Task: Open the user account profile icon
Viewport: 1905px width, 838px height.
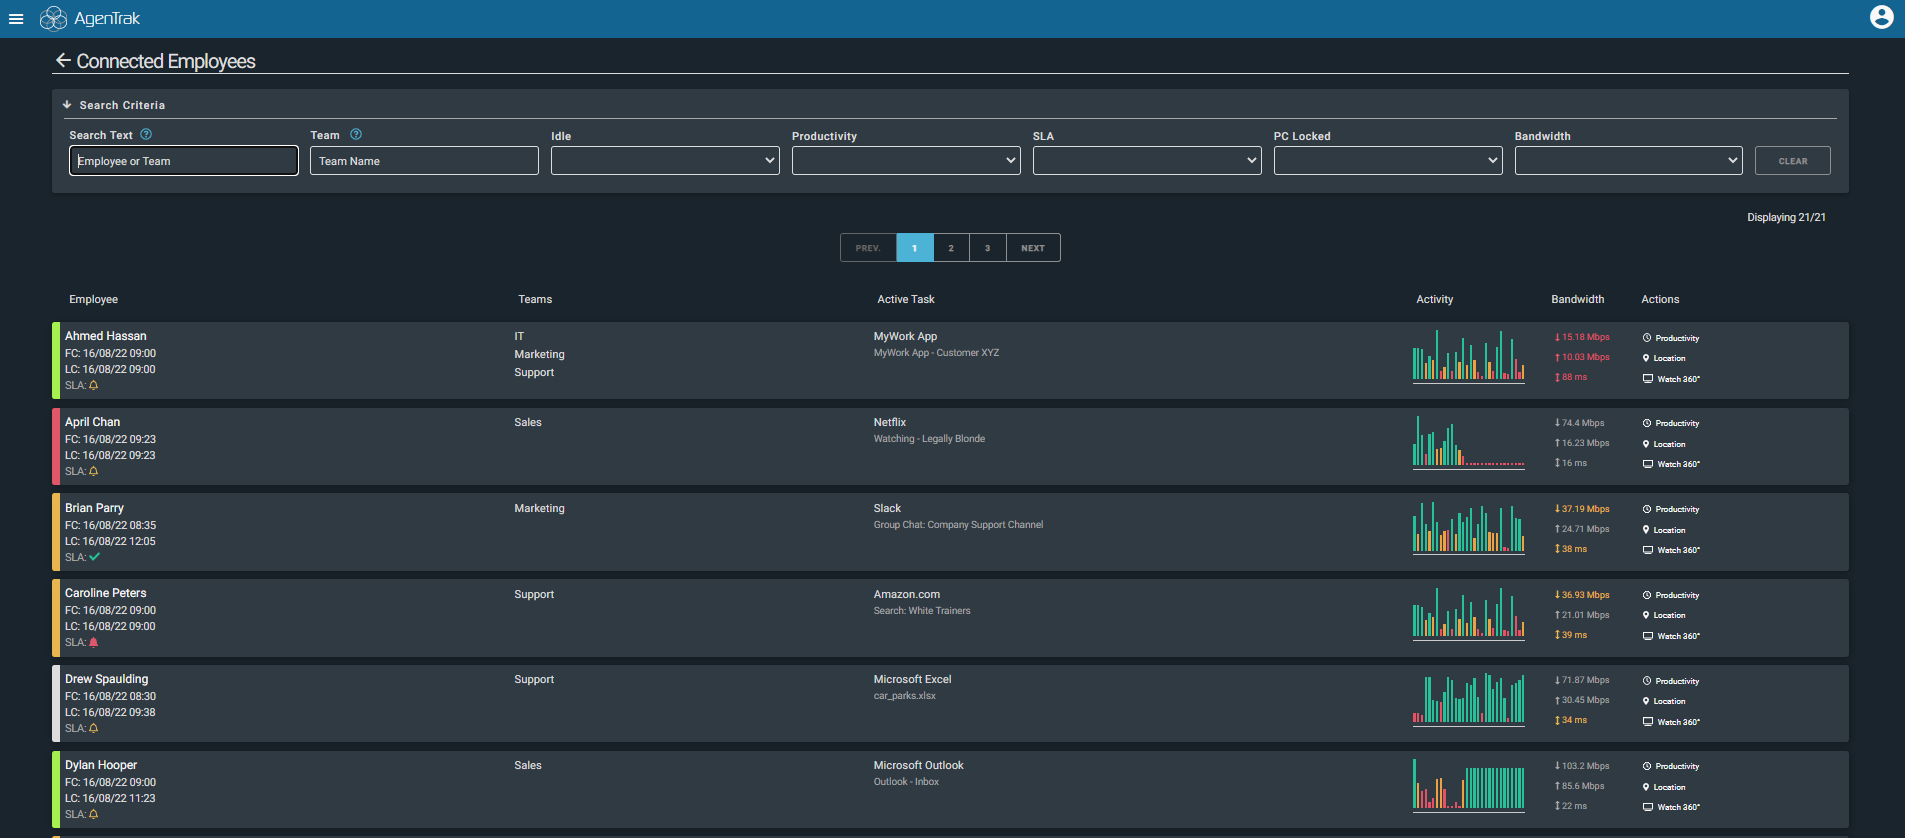Action: 1881,17
